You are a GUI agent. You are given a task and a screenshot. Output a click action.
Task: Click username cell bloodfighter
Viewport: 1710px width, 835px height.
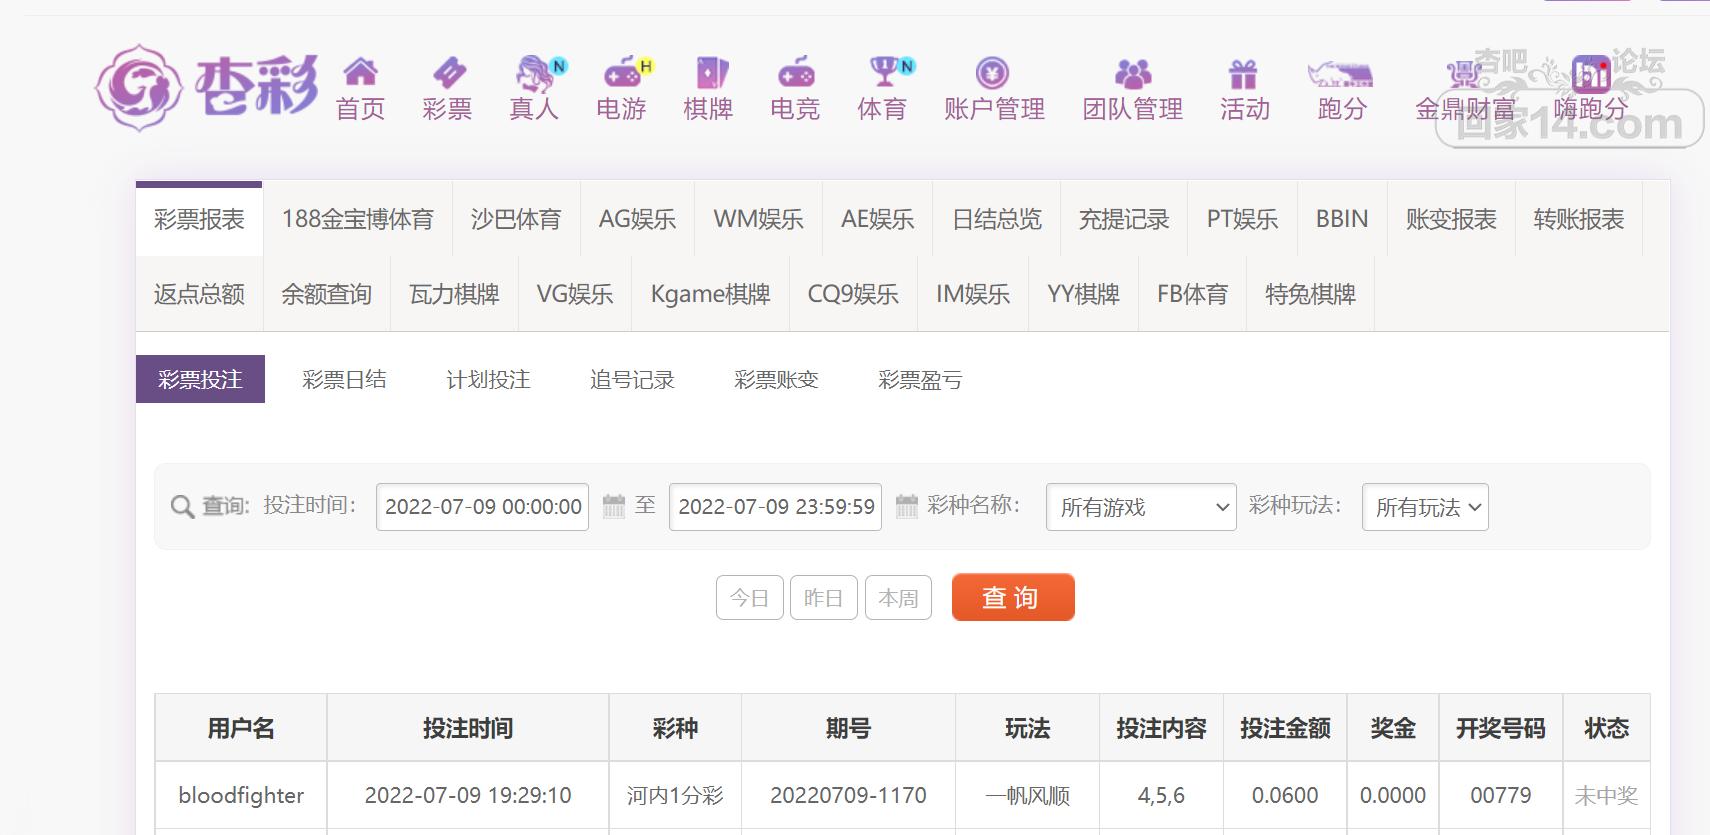pyautogui.click(x=241, y=795)
